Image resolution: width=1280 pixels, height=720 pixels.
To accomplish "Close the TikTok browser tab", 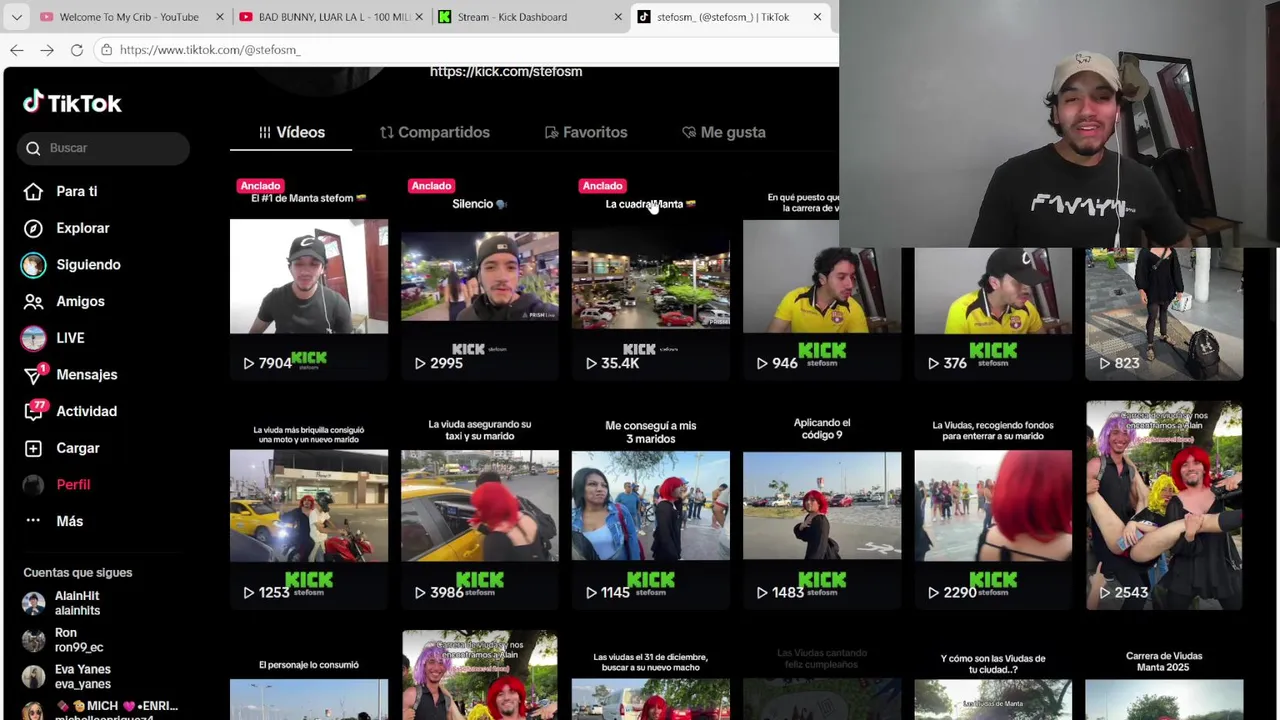I will coord(817,17).
